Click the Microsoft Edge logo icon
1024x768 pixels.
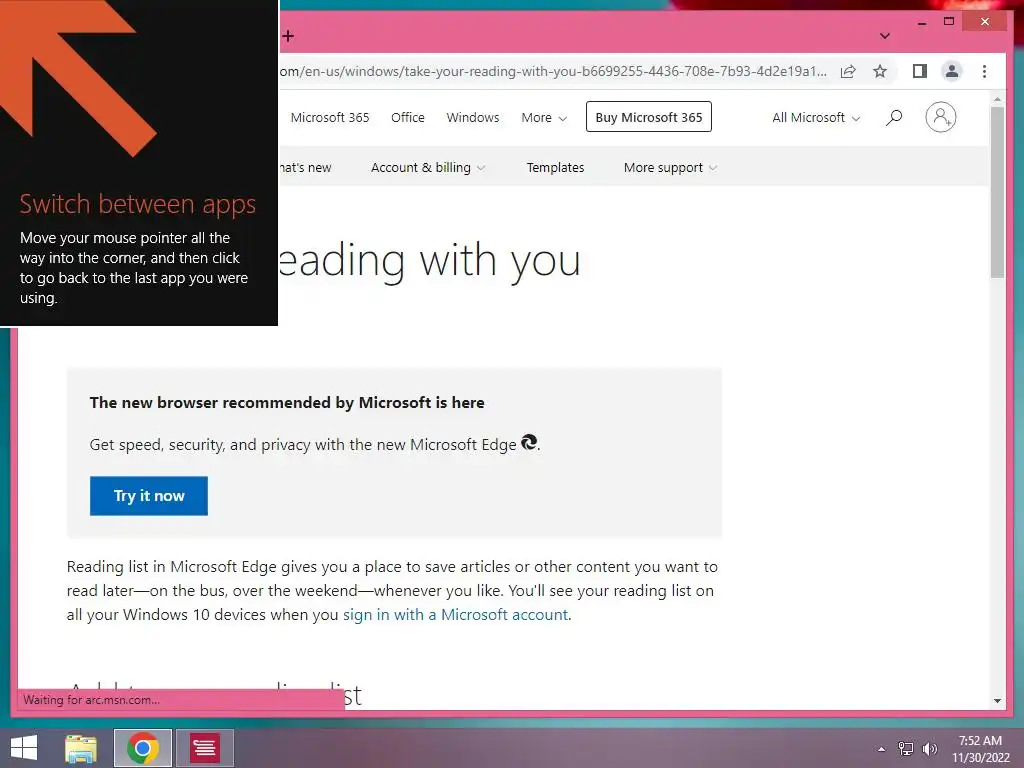tap(529, 442)
